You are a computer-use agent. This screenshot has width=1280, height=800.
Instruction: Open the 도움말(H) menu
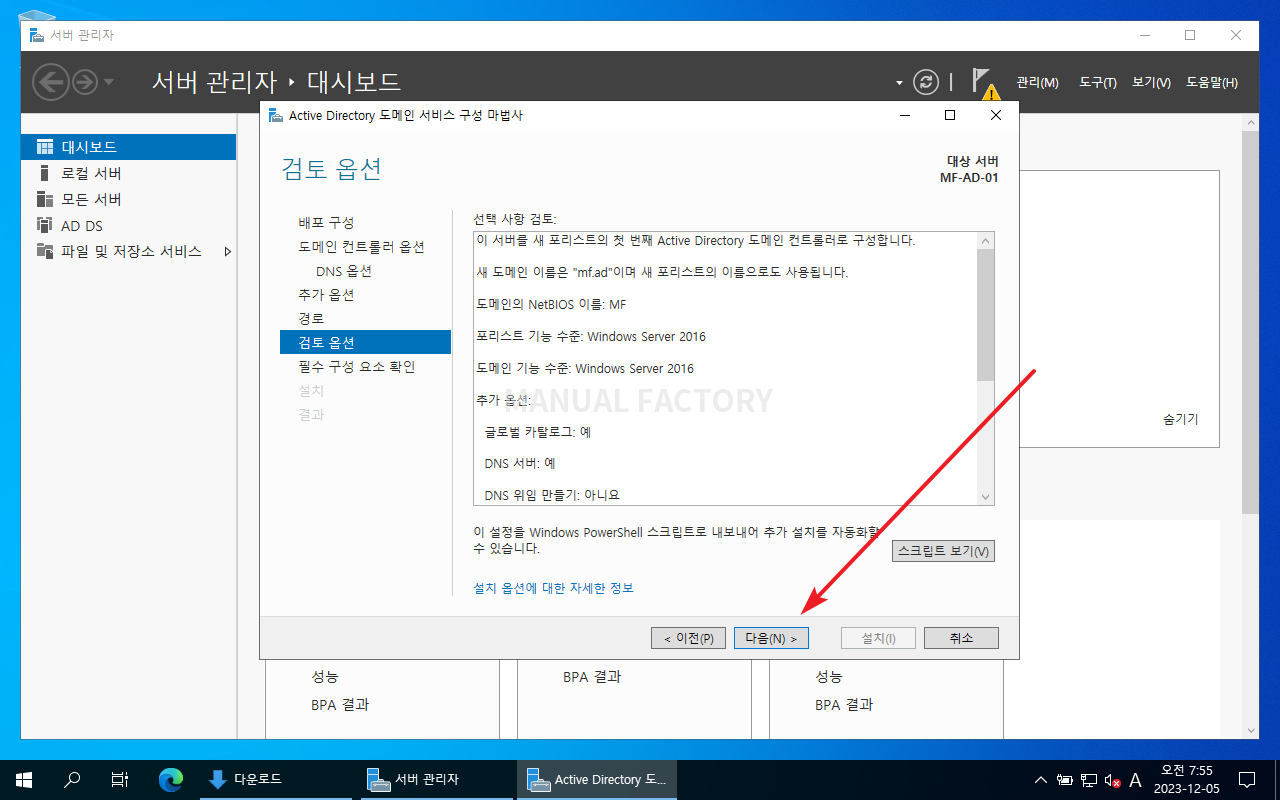click(1212, 83)
